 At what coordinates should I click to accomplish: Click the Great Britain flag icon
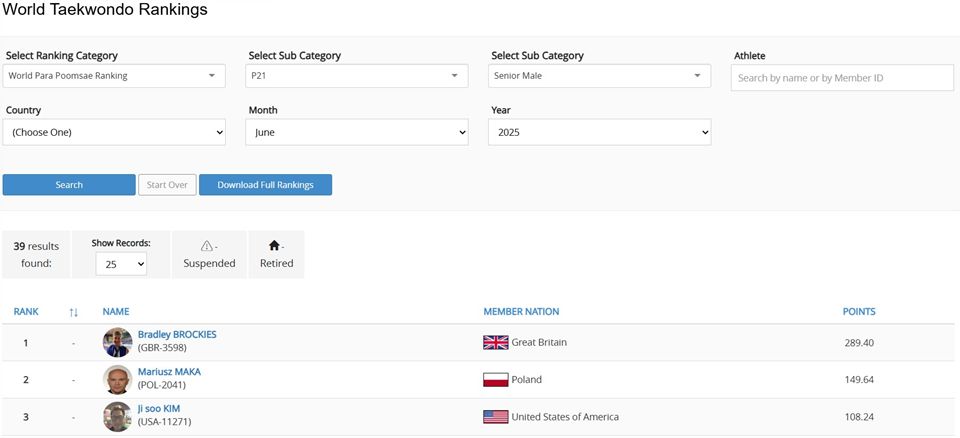tap(496, 342)
